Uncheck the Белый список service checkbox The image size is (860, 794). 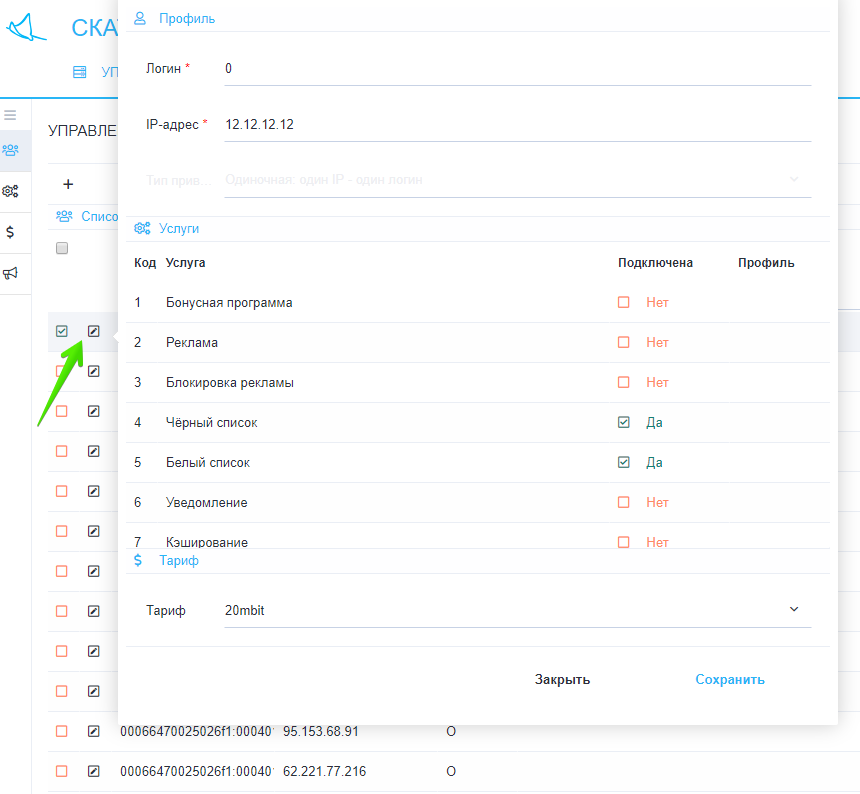tap(624, 462)
